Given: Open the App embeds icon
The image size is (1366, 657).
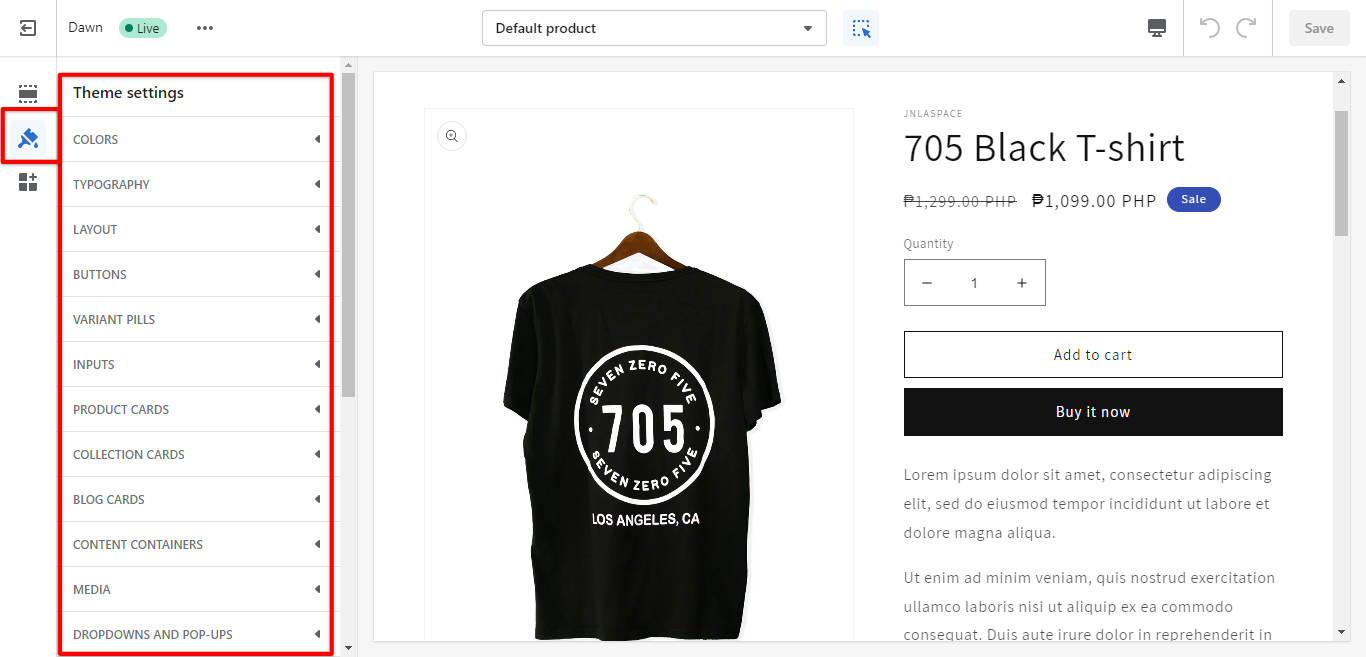Looking at the screenshot, I should pyautogui.click(x=28, y=182).
